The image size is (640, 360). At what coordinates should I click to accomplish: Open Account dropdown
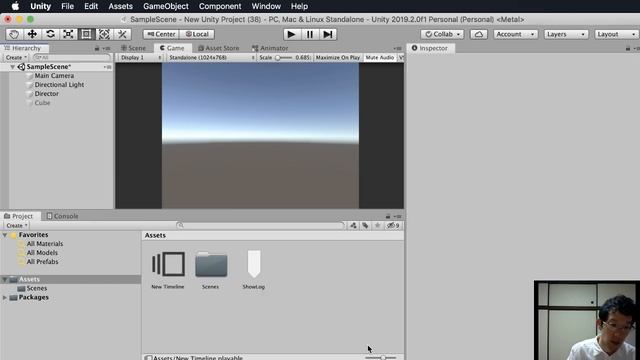[x=515, y=34]
